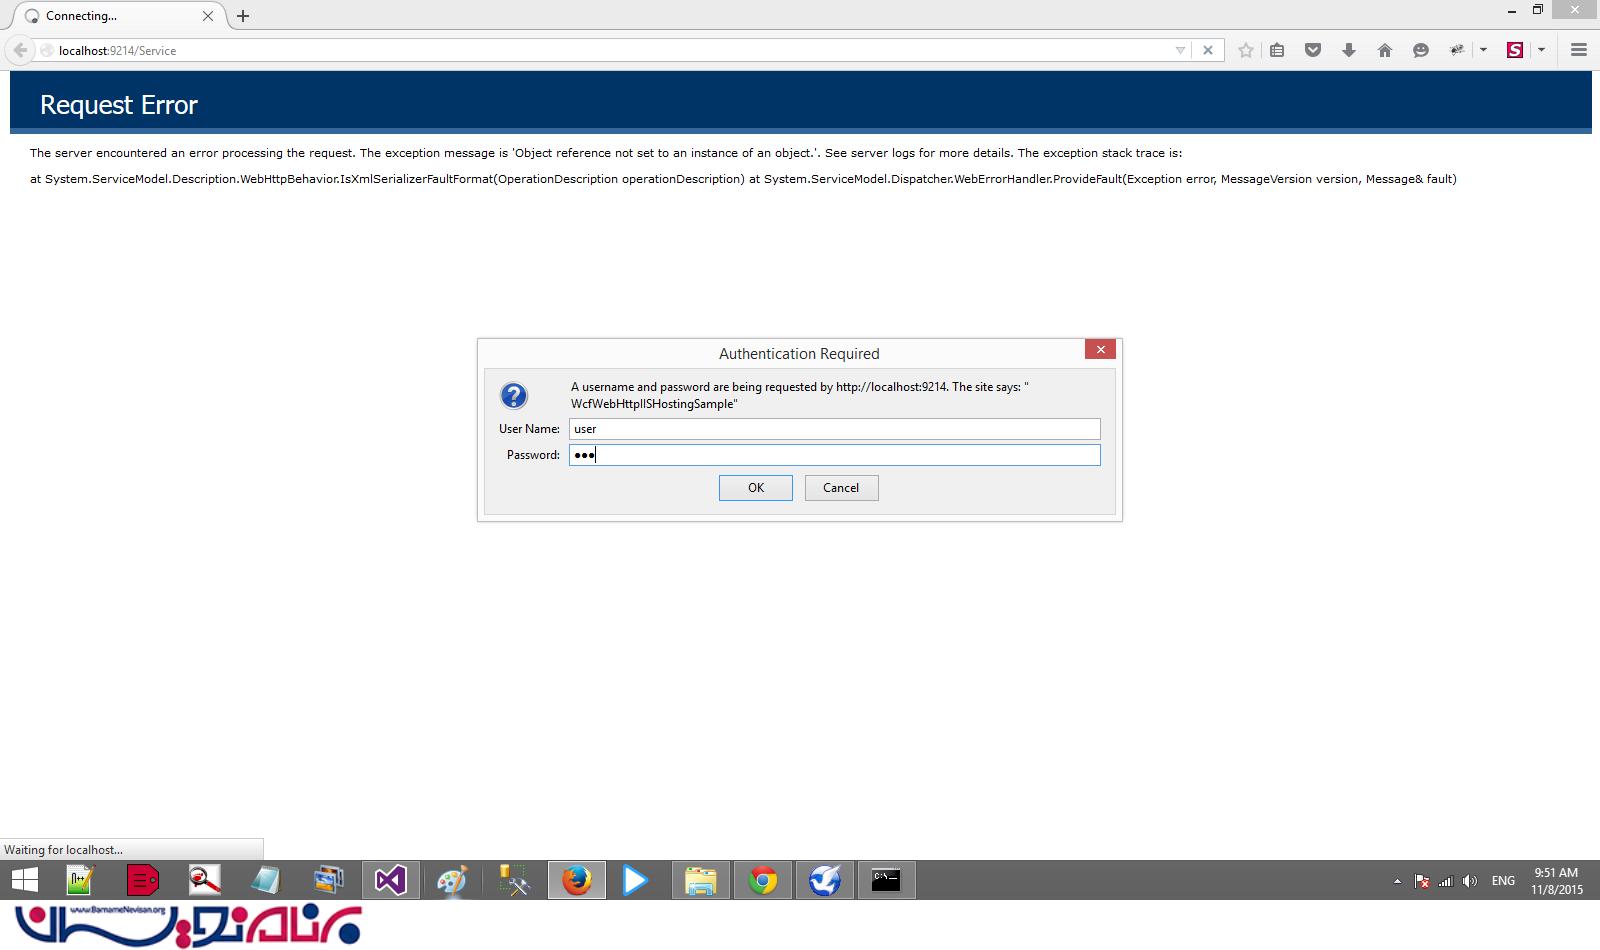The height and width of the screenshot is (950, 1600).
Task: Open a new browser tab
Action: click(x=242, y=15)
